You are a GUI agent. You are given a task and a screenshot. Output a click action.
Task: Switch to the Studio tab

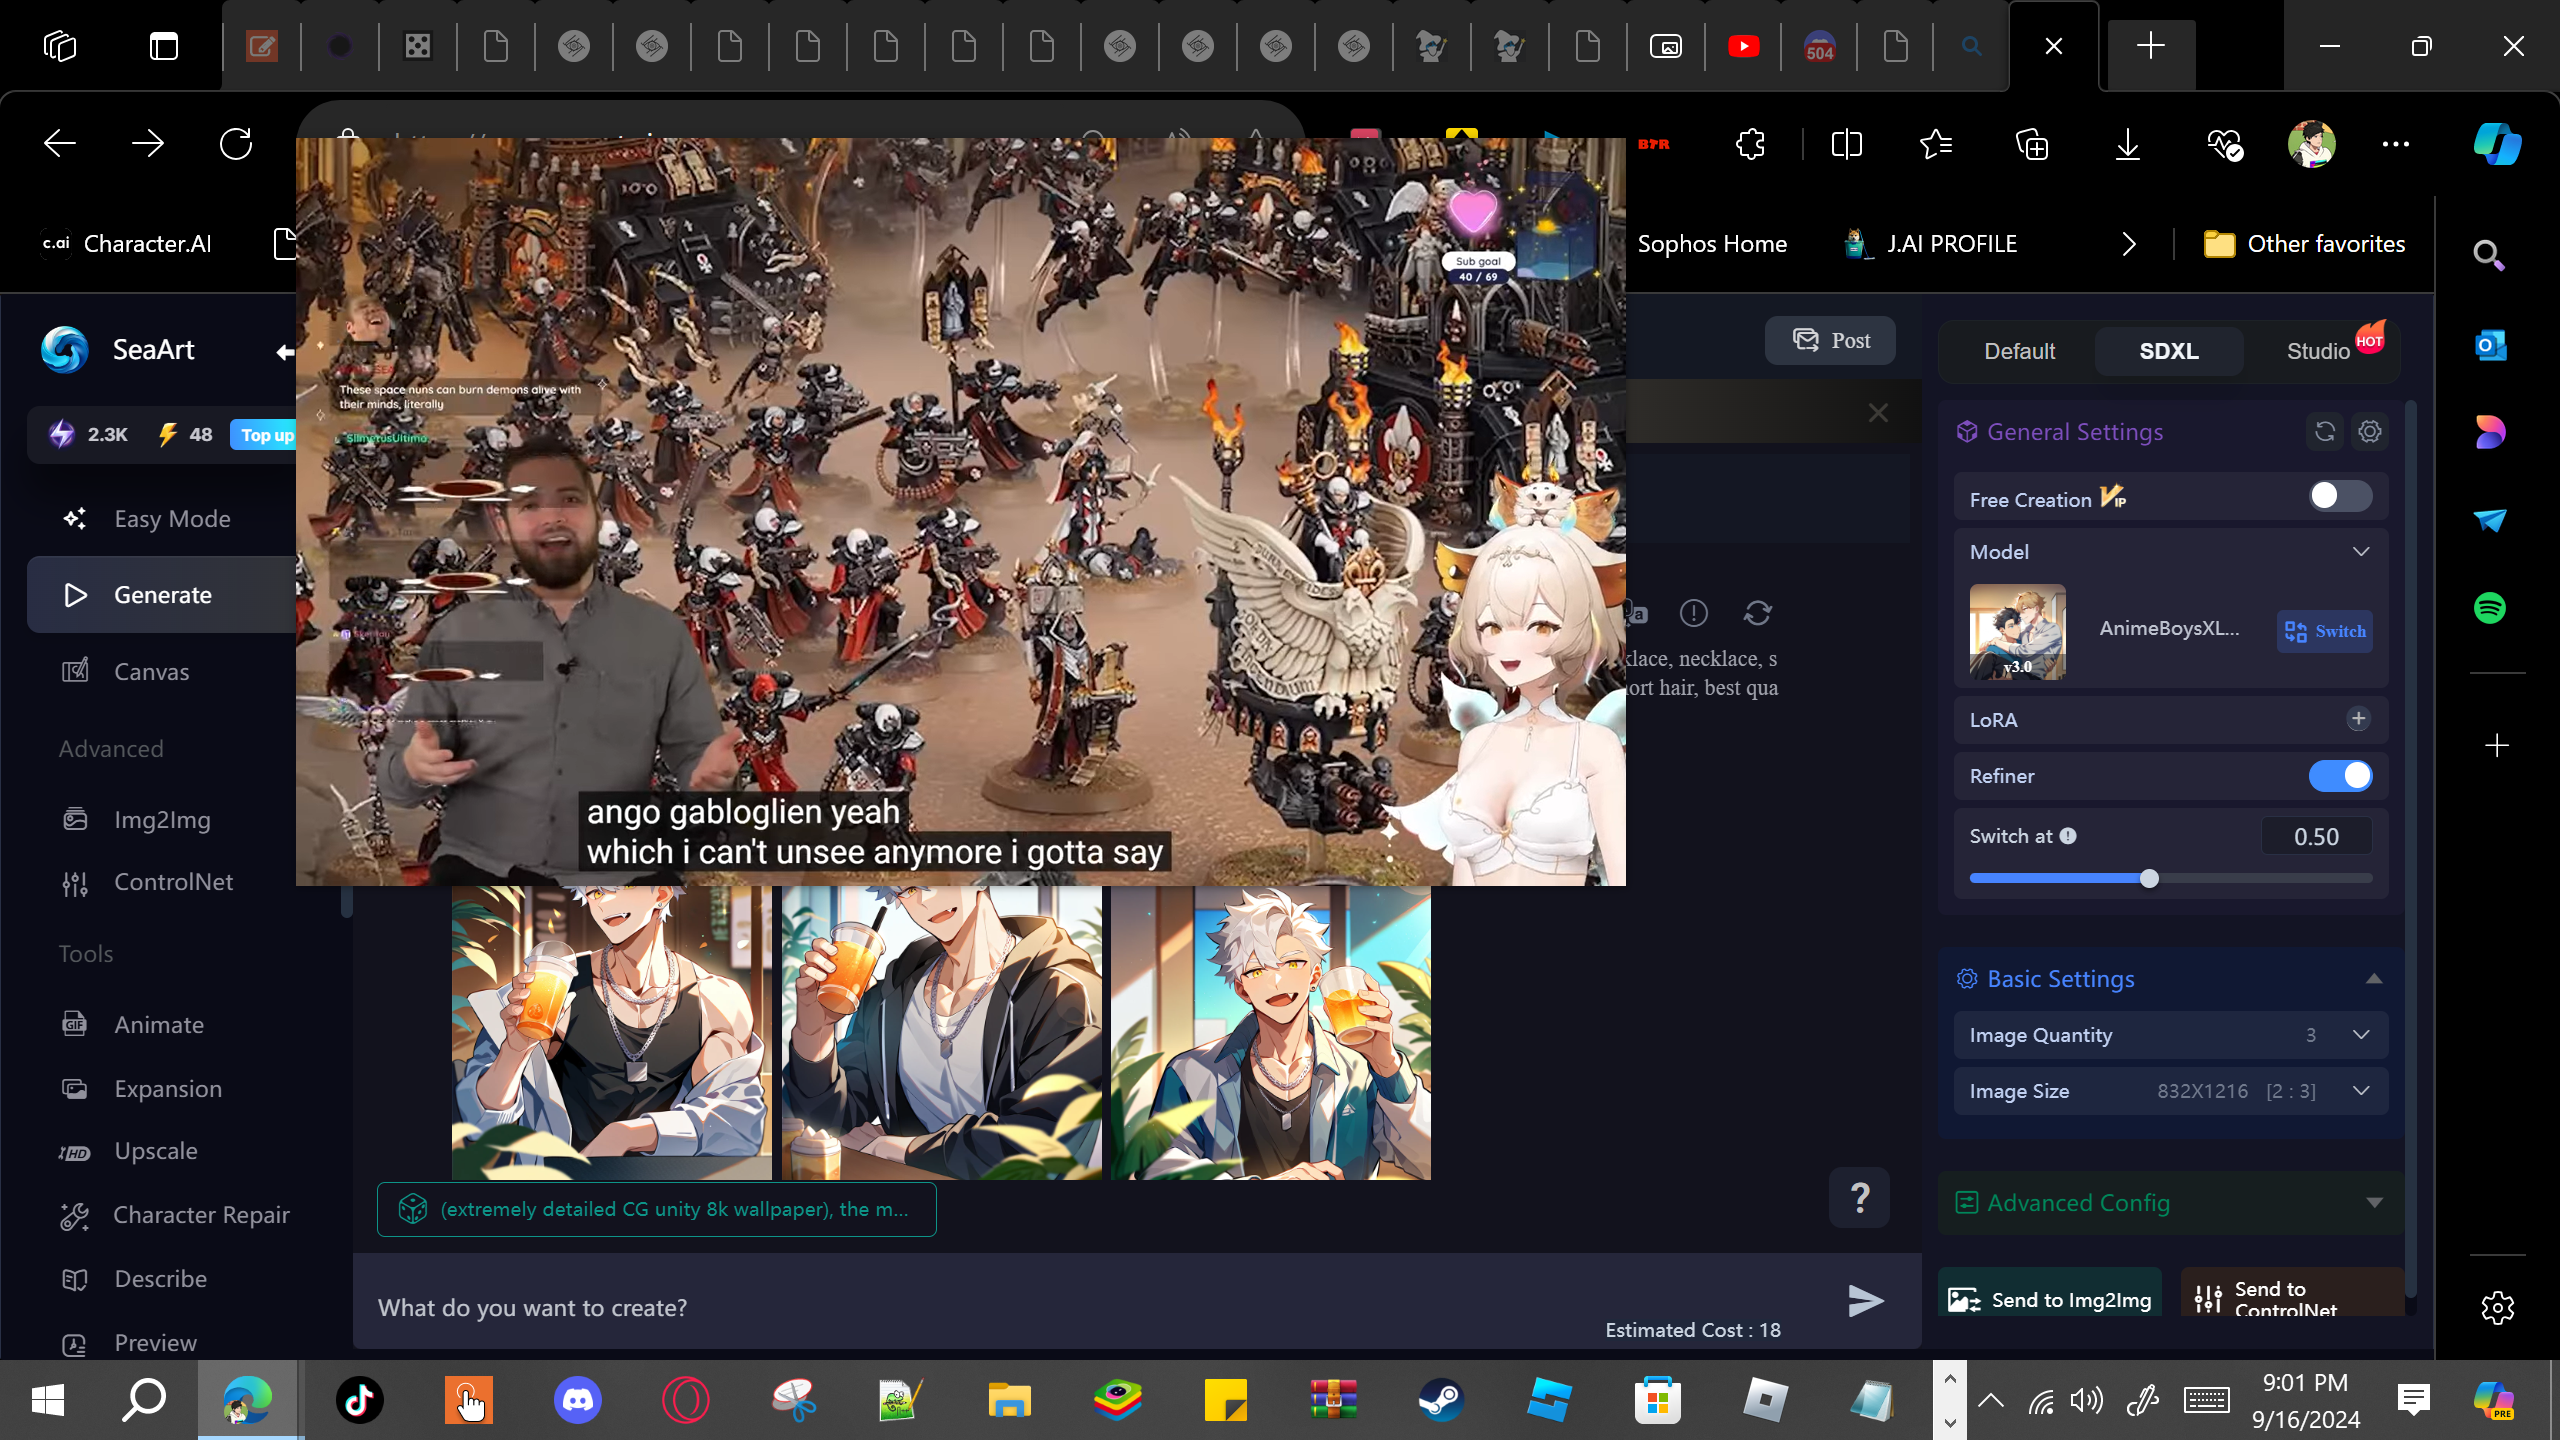coord(2318,351)
